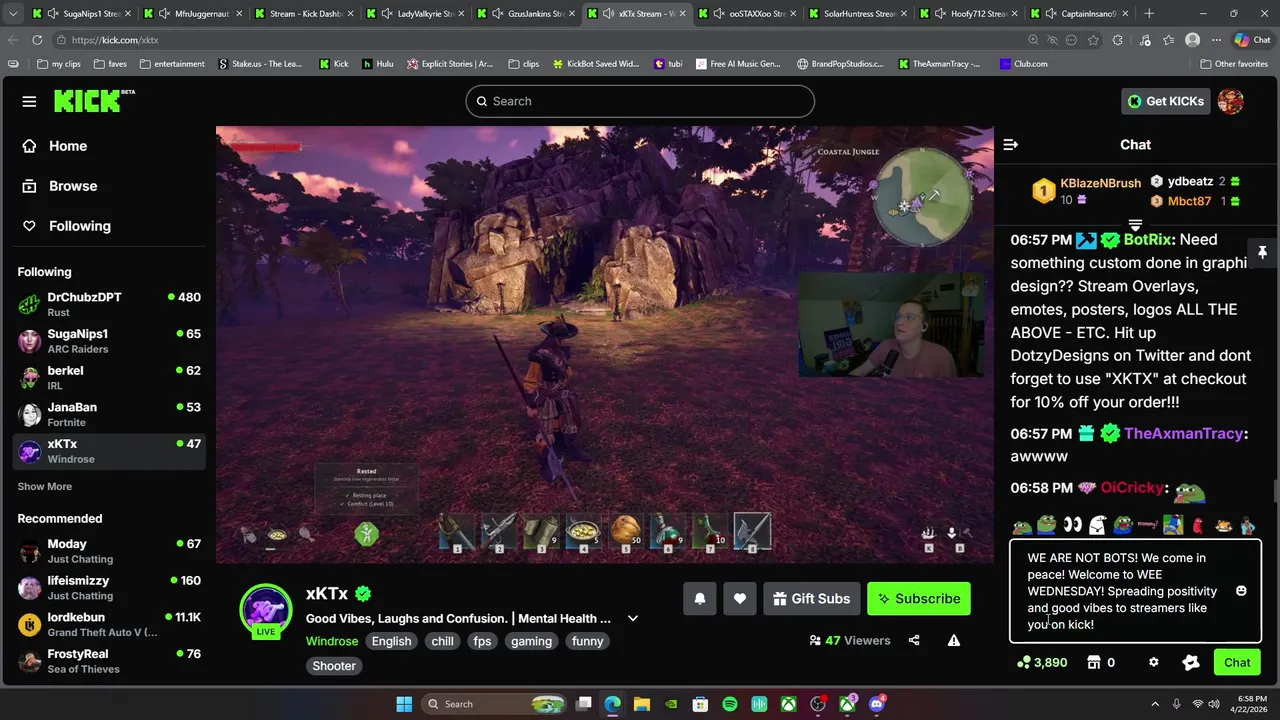Click the chat identity star badge icon

[1191, 662]
